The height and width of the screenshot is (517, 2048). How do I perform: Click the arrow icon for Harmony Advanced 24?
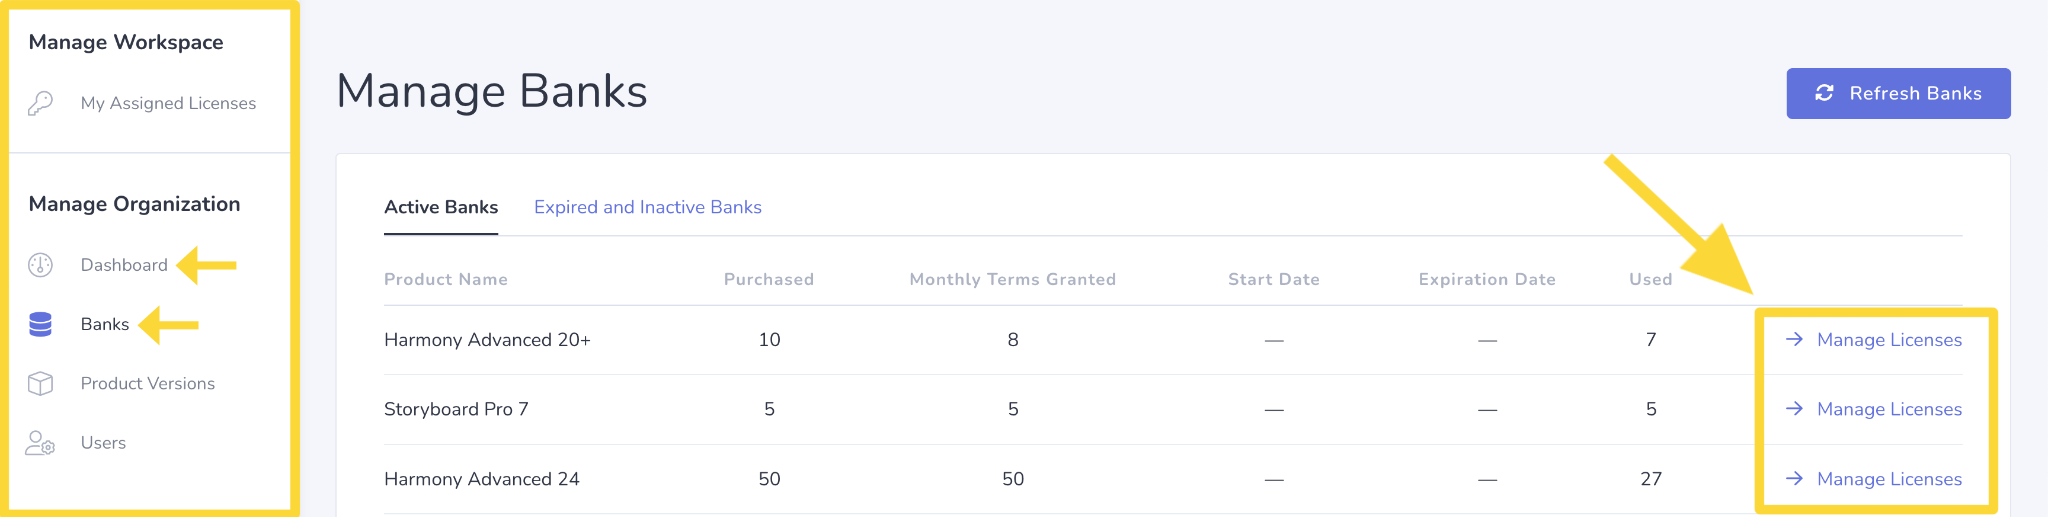click(1795, 479)
